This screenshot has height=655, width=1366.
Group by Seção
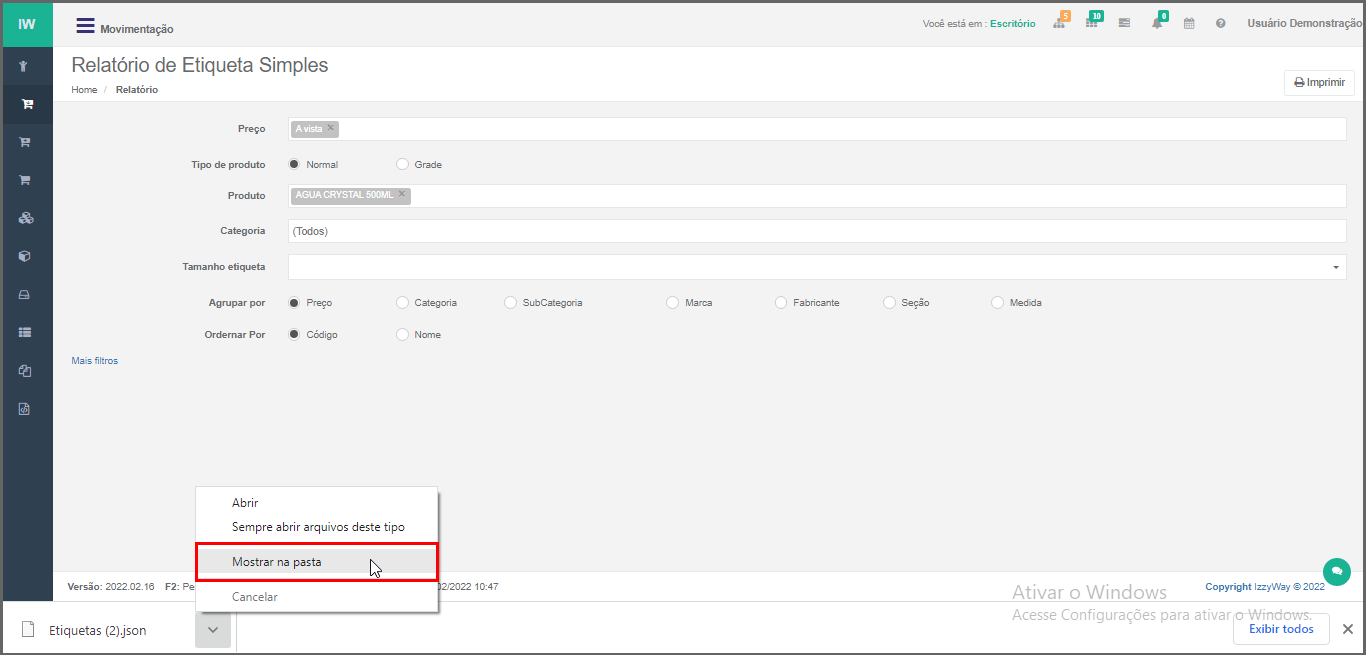pos(890,302)
